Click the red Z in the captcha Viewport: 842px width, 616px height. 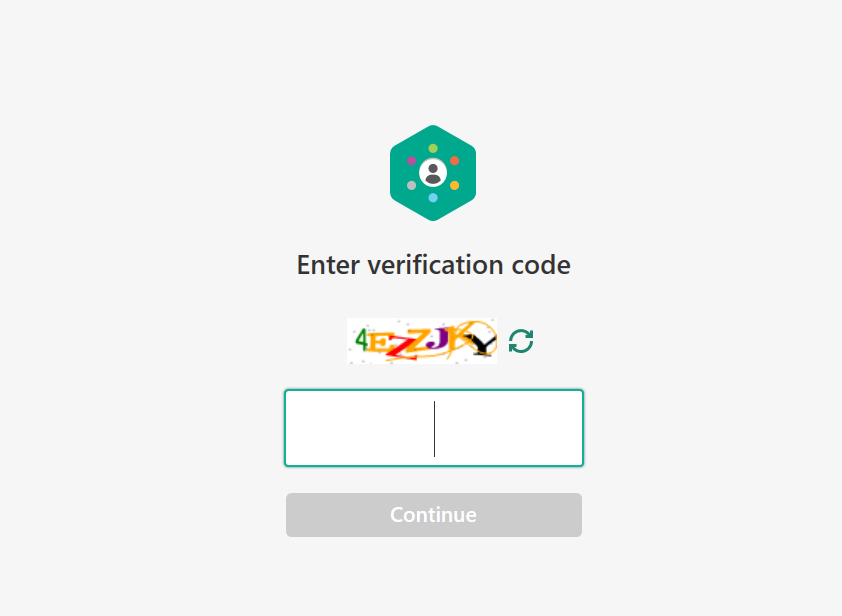click(399, 347)
